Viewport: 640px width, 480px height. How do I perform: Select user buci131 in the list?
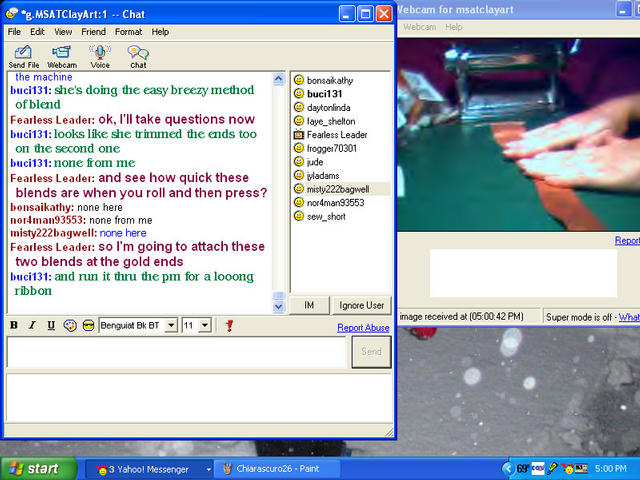pos(324,94)
